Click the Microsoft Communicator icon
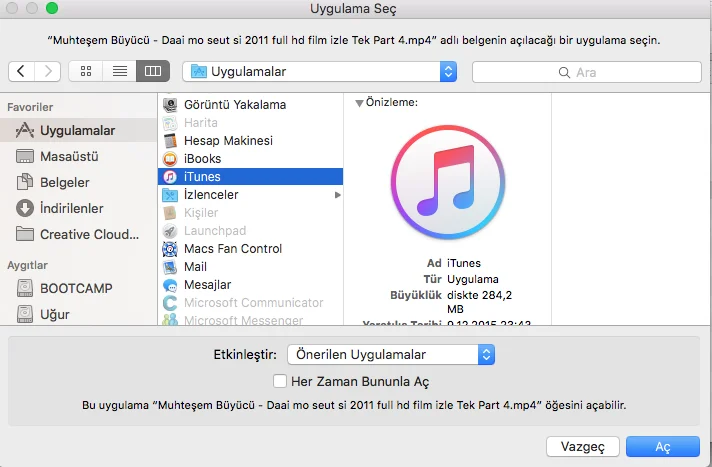The image size is (712, 467). coord(170,303)
